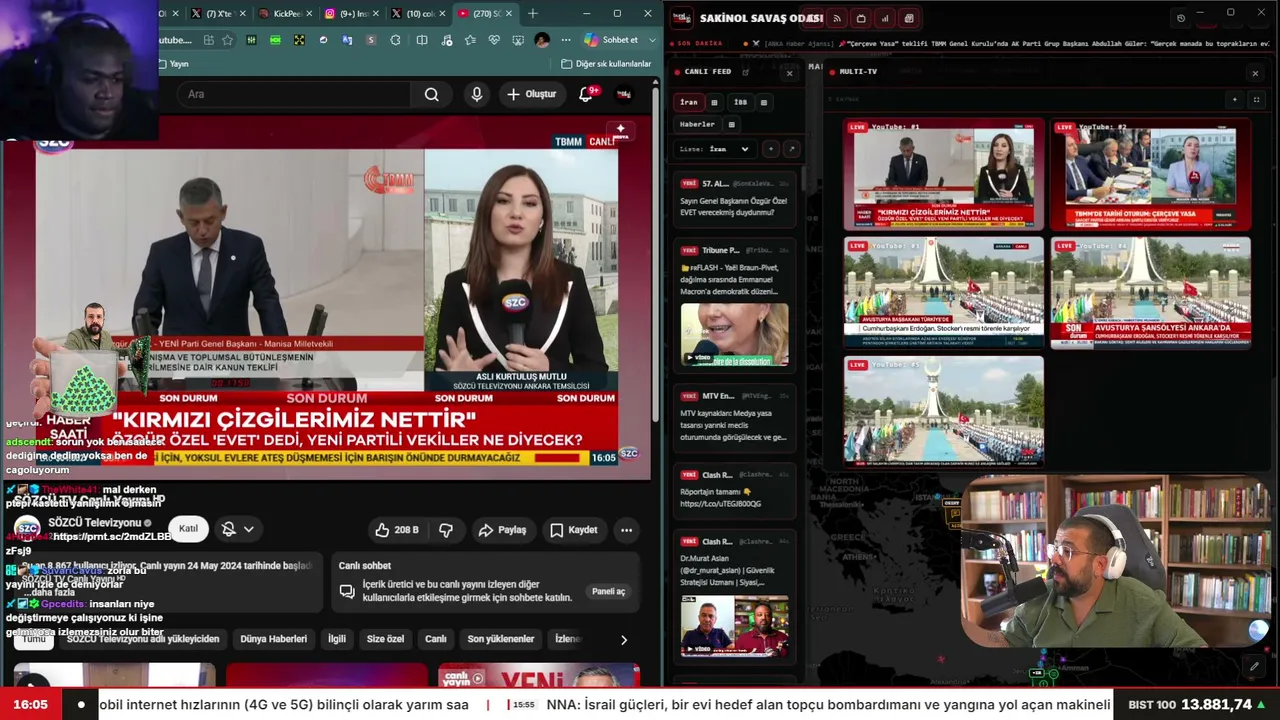Open the bar chart icon in Sakinol header
The width and height of the screenshot is (1280, 720).
pyautogui.click(x=885, y=18)
